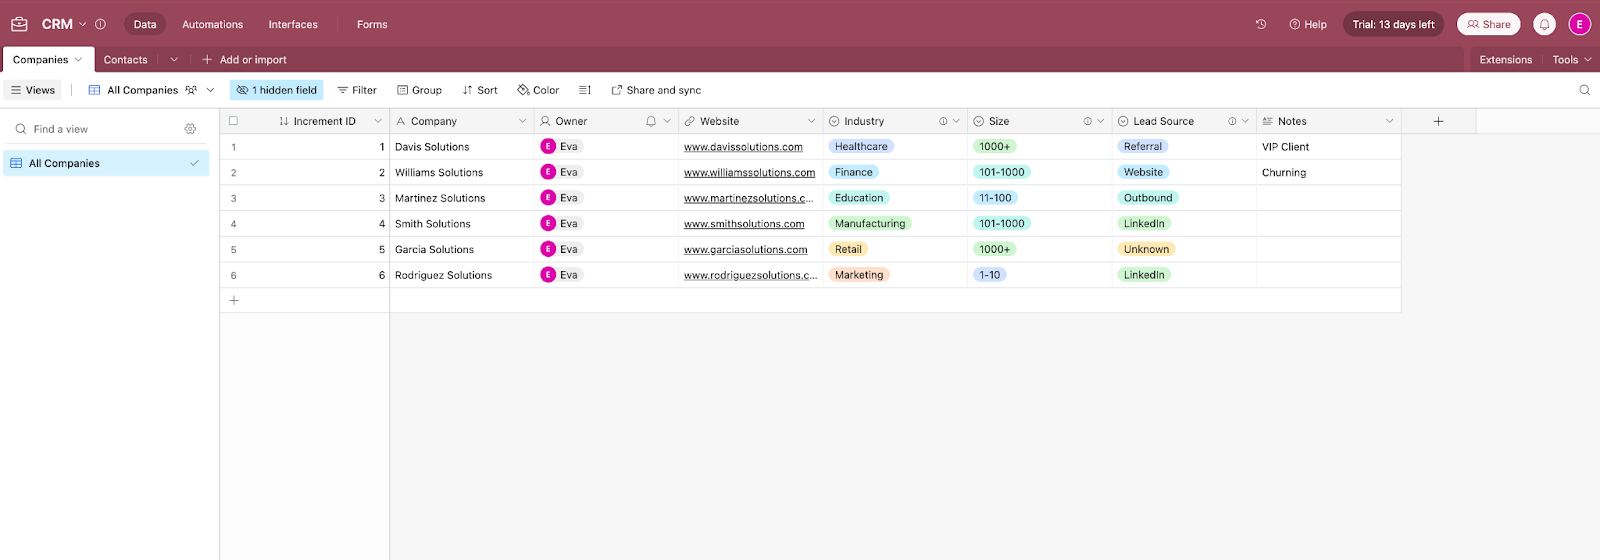
Task: Open the Sort toolbar option
Action: (479, 90)
